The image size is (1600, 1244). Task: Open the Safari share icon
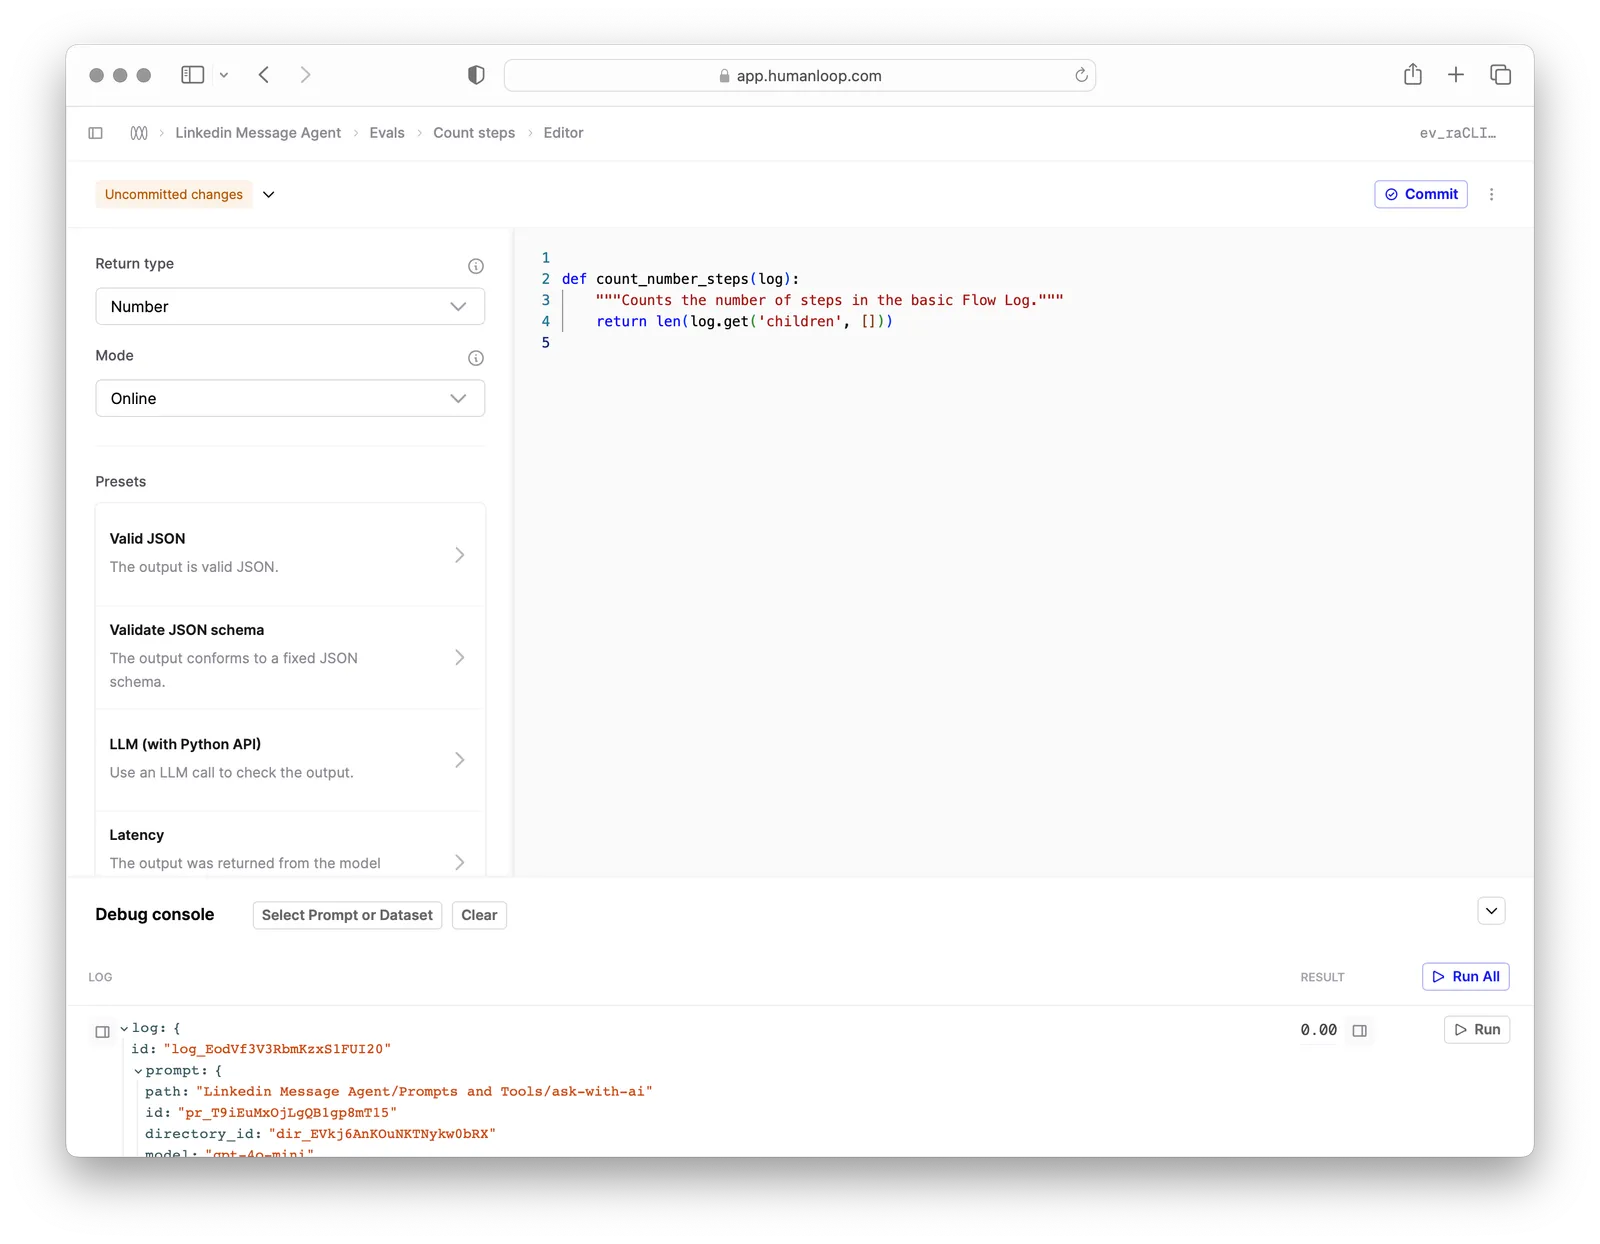coord(1412,74)
